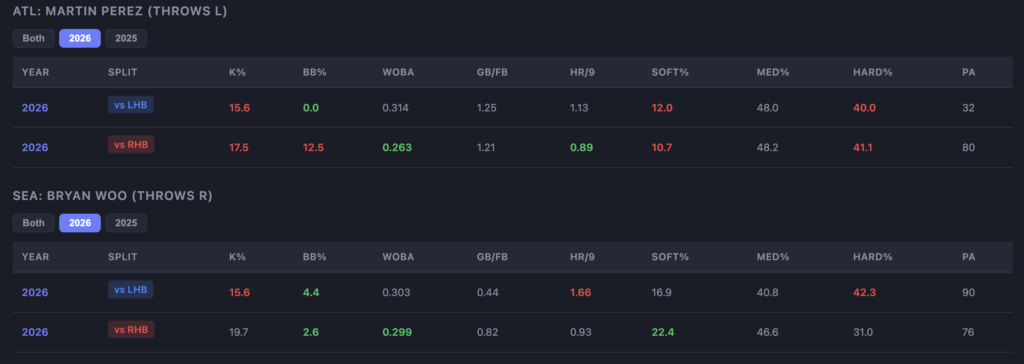Select Woo vs LHB BB% value 4.4
1024x364 pixels.
[311, 292]
